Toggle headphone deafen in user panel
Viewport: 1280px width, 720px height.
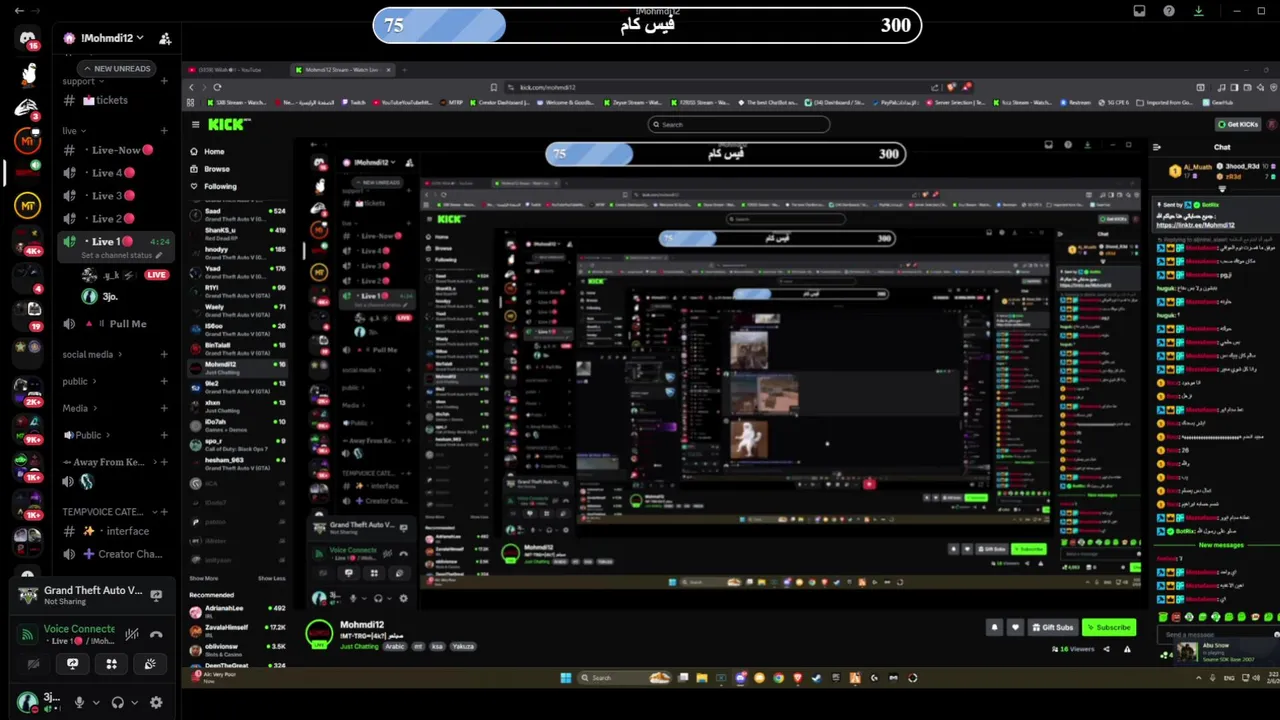point(118,702)
